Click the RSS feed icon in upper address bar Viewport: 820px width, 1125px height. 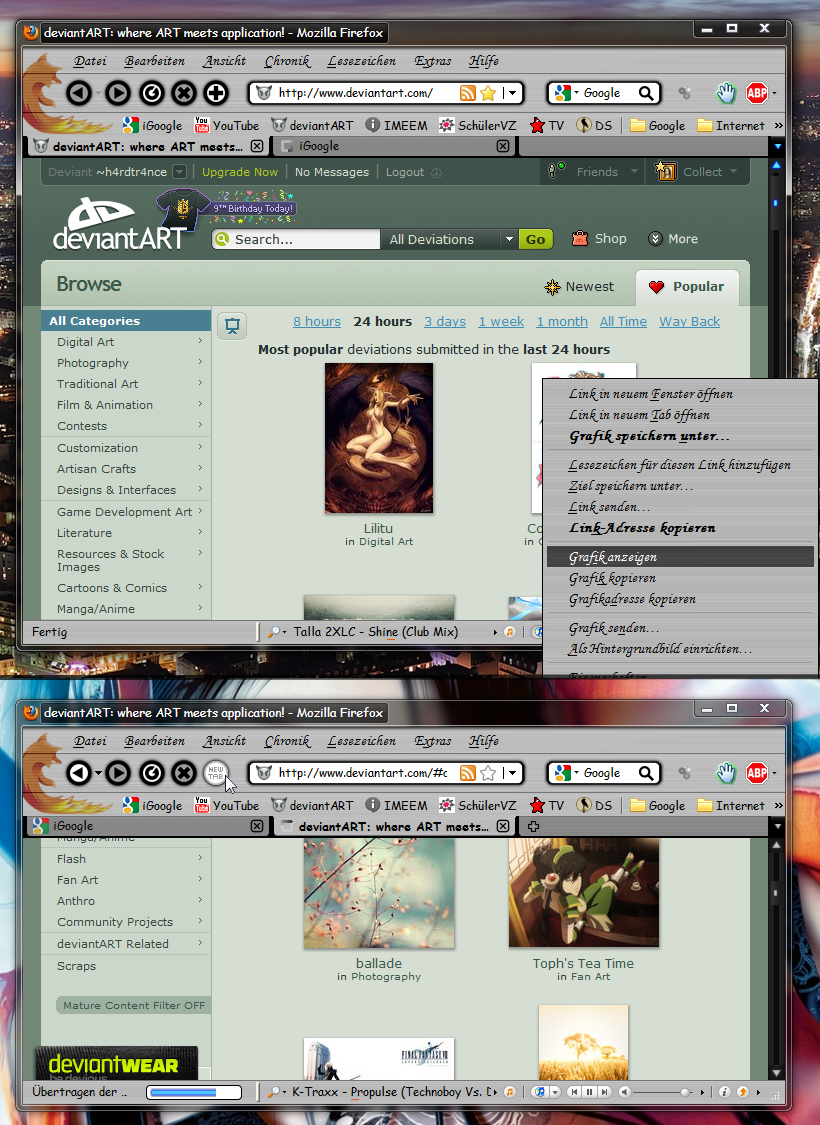(467, 93)
